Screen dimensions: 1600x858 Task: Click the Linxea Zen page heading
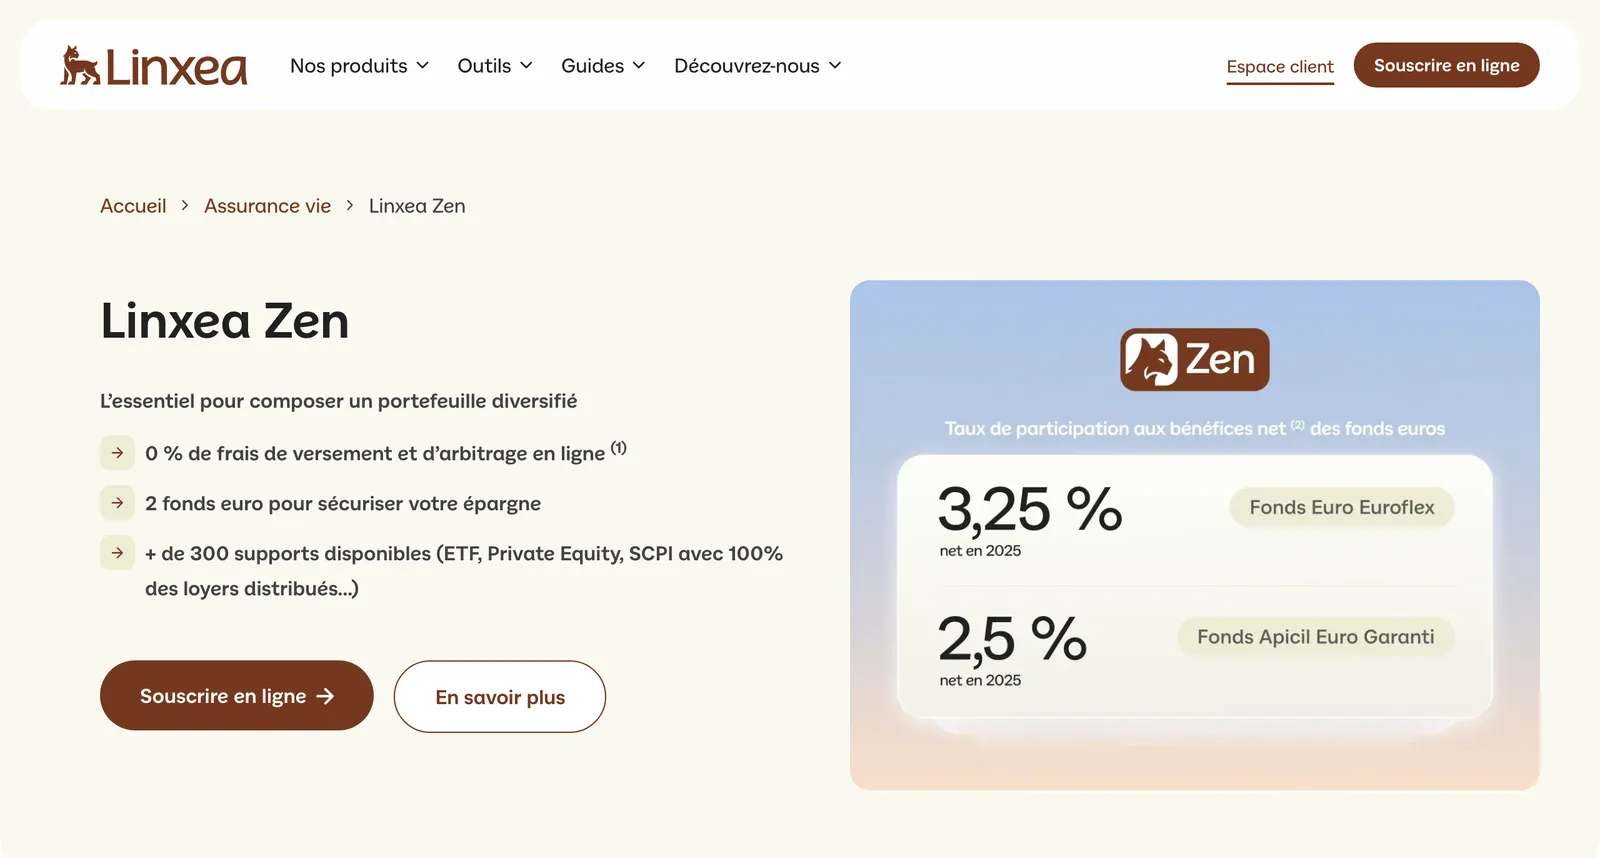point(225,321)
